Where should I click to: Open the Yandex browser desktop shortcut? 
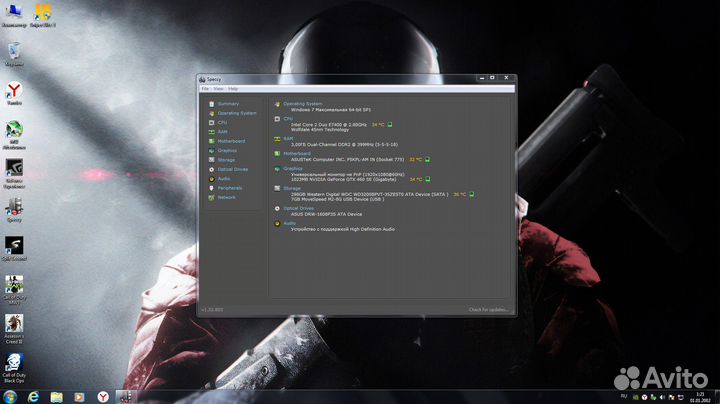pyautogui.click(x=14, y=94)
